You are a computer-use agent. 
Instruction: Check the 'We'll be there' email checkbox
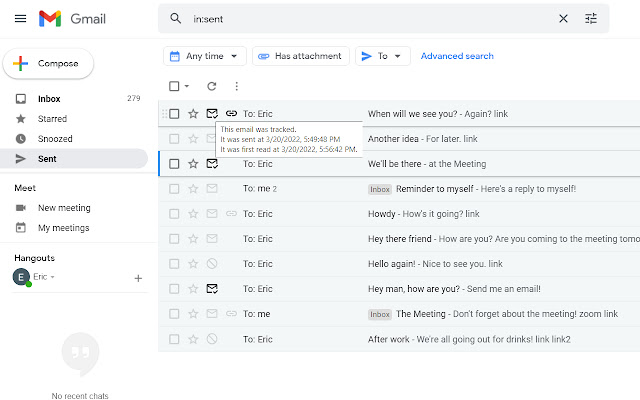(x=174, y=164)
